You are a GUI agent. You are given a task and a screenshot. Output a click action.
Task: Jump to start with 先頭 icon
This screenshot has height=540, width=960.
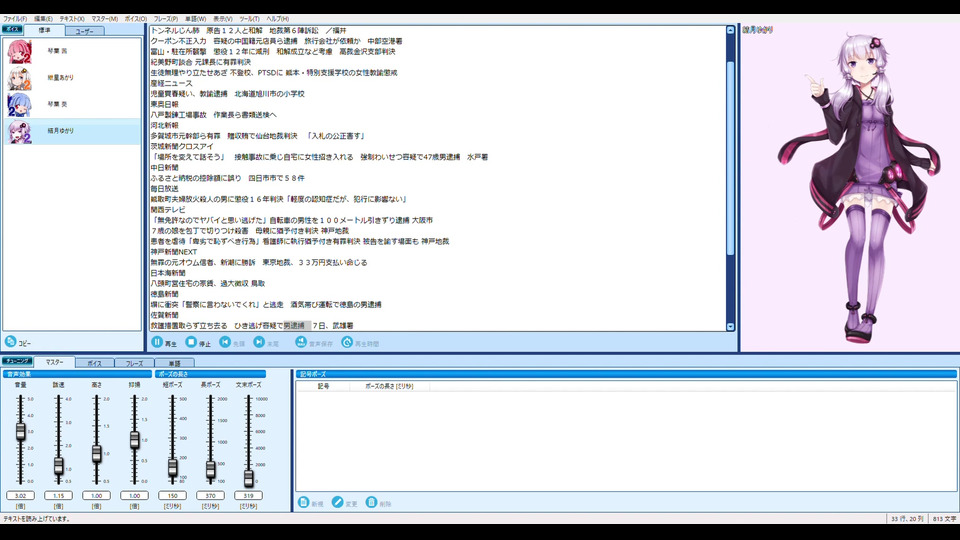225,342
